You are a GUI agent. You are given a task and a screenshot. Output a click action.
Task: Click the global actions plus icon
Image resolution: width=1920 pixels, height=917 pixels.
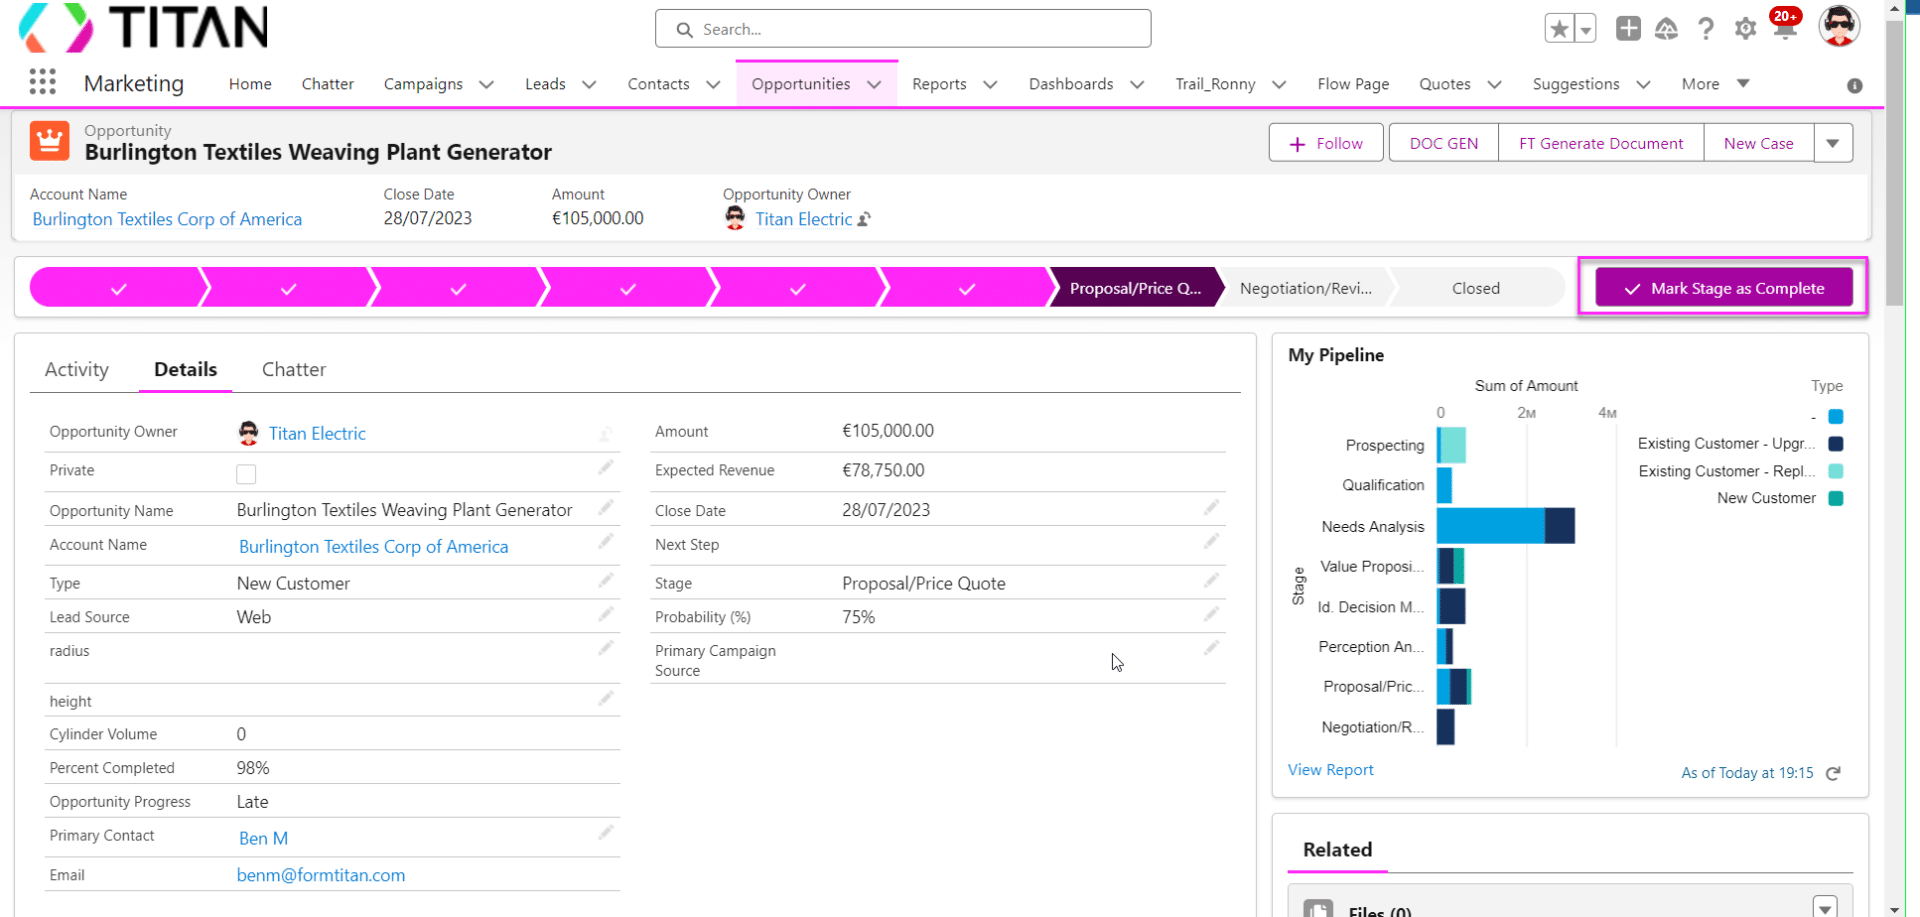coord(1628,29)
